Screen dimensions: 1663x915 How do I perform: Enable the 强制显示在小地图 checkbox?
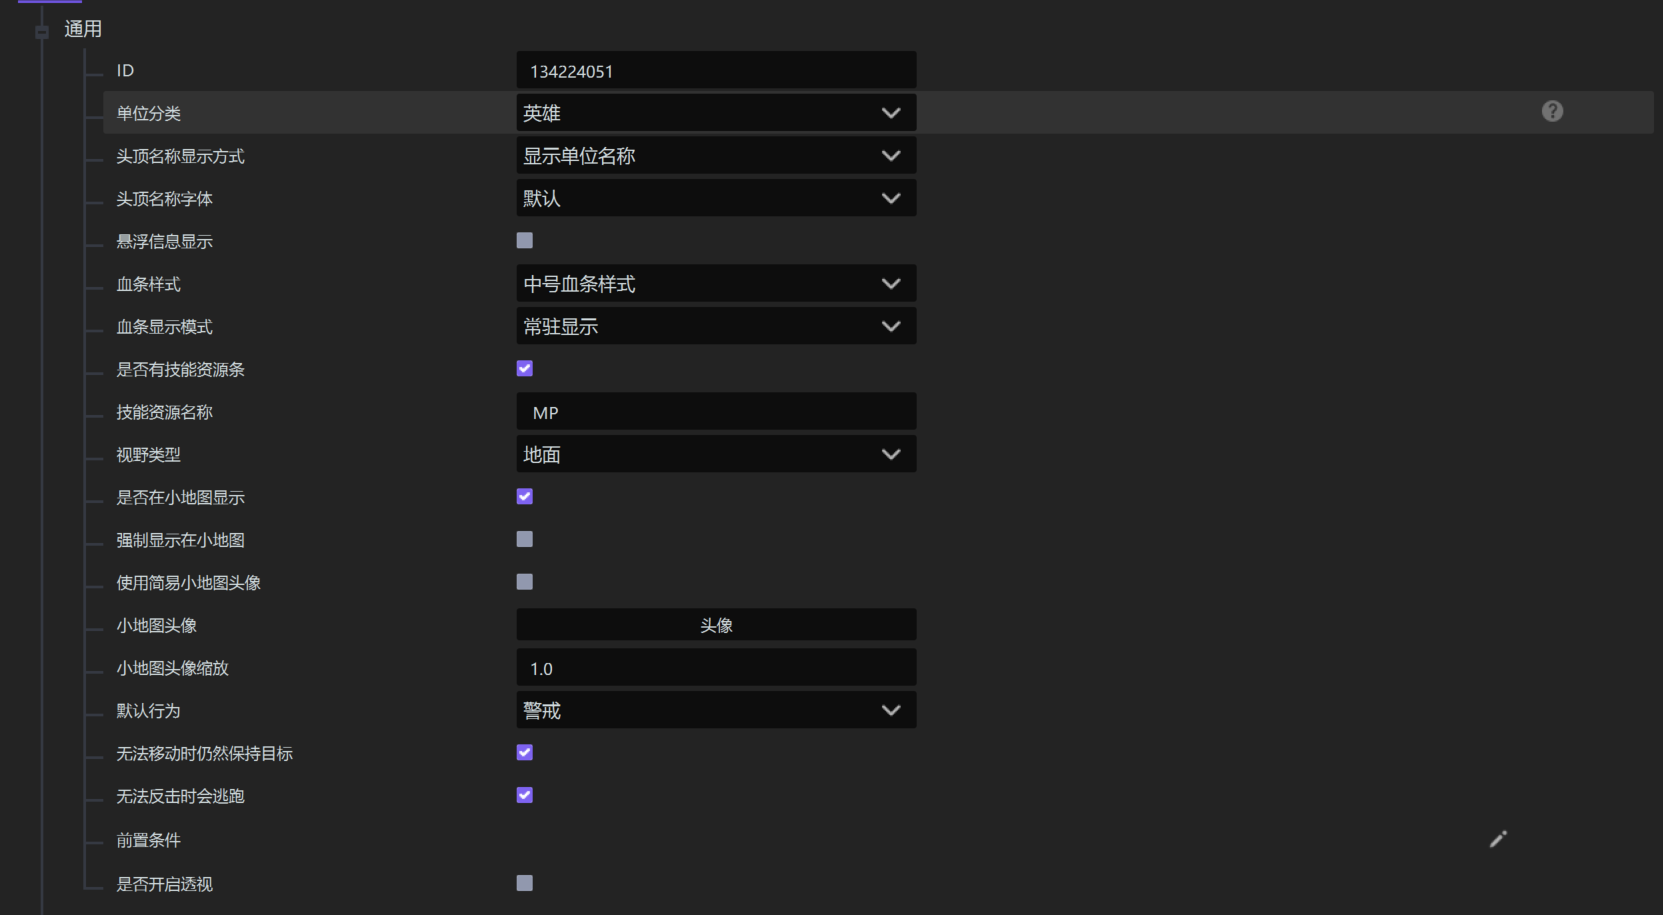click(x=525, y=539)
